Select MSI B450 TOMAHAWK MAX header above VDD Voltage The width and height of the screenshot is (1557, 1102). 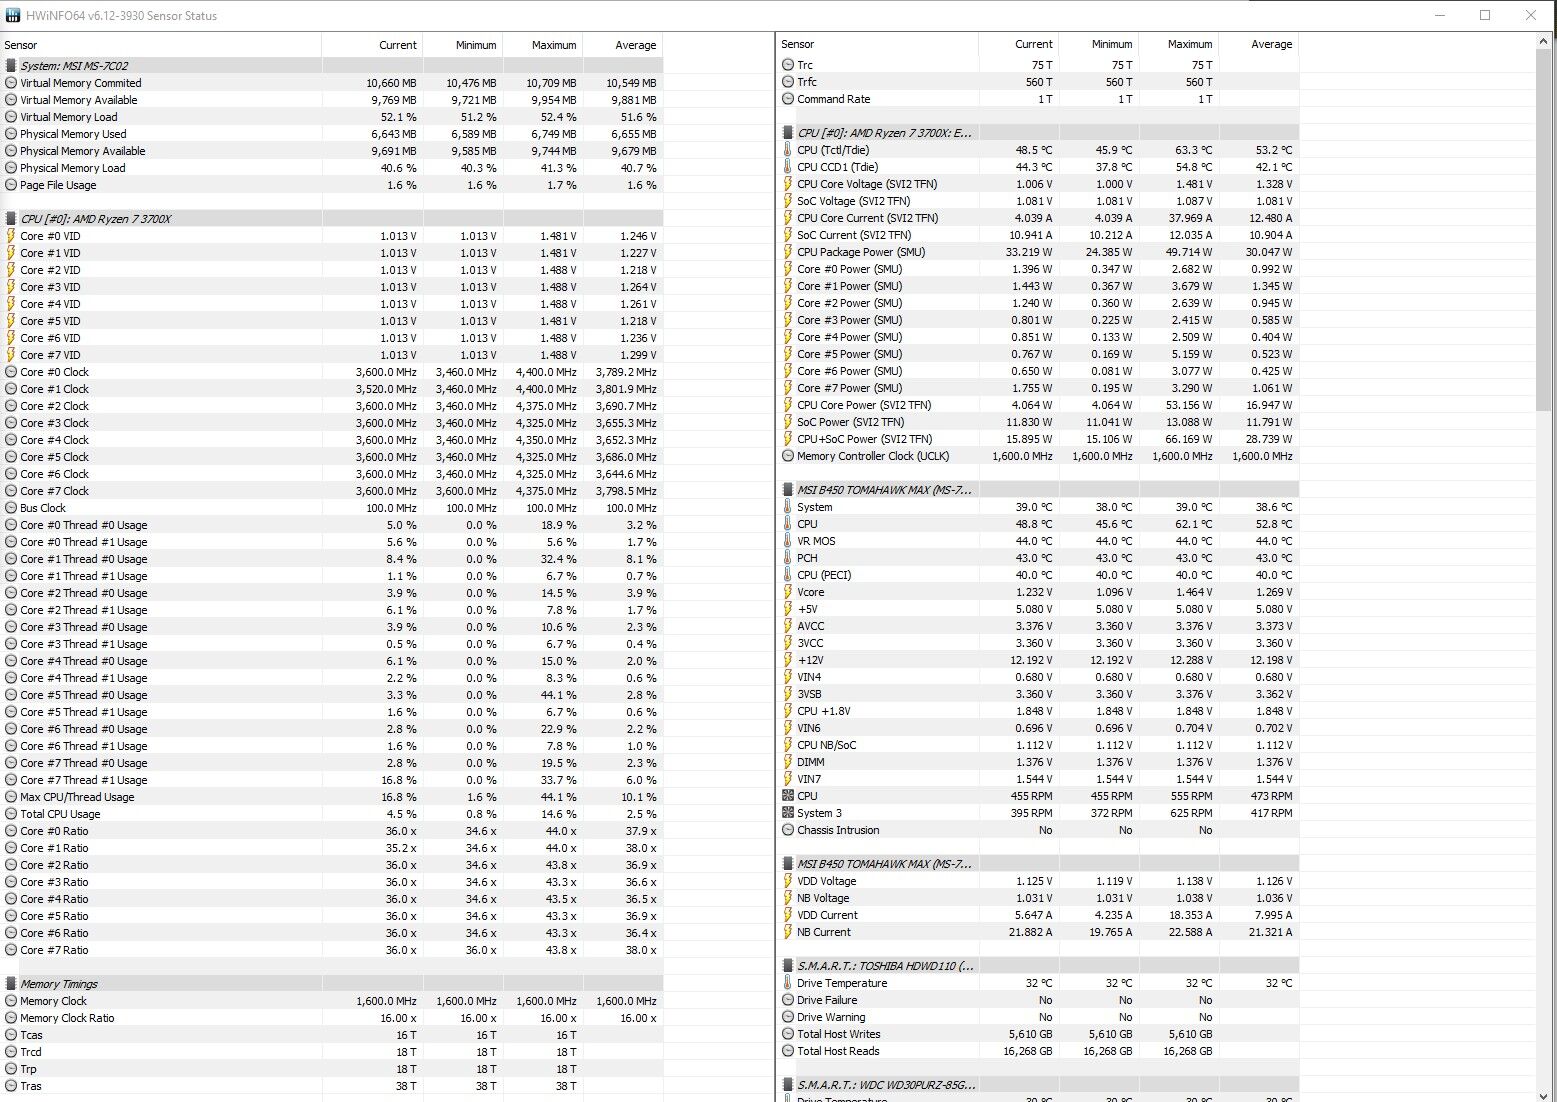[x=1039, y=864]
